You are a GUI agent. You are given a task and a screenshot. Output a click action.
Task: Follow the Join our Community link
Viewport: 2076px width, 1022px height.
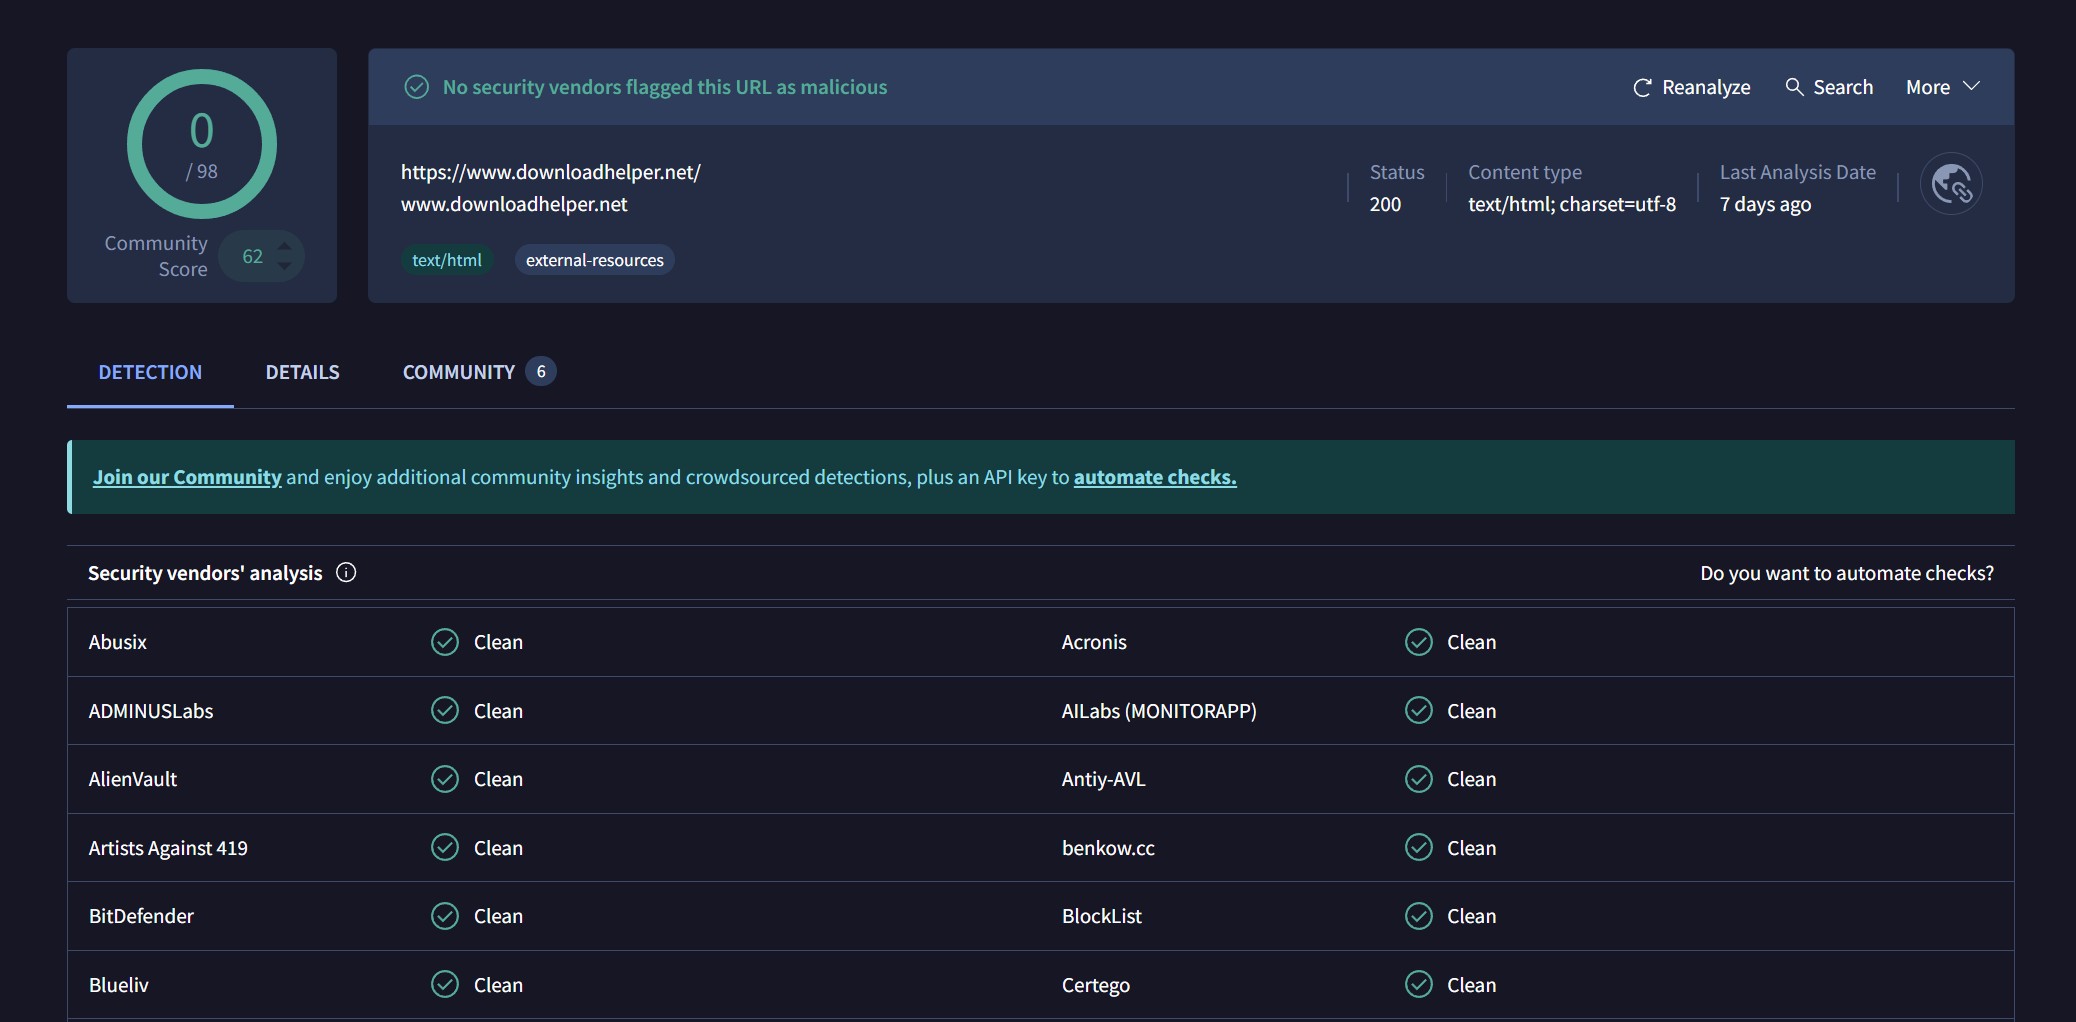[187, 477]
